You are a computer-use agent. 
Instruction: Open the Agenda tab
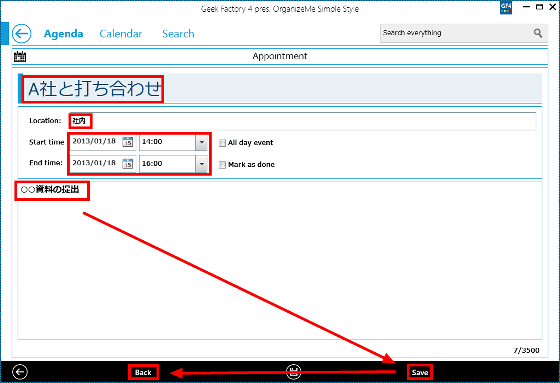pos(63,34)
